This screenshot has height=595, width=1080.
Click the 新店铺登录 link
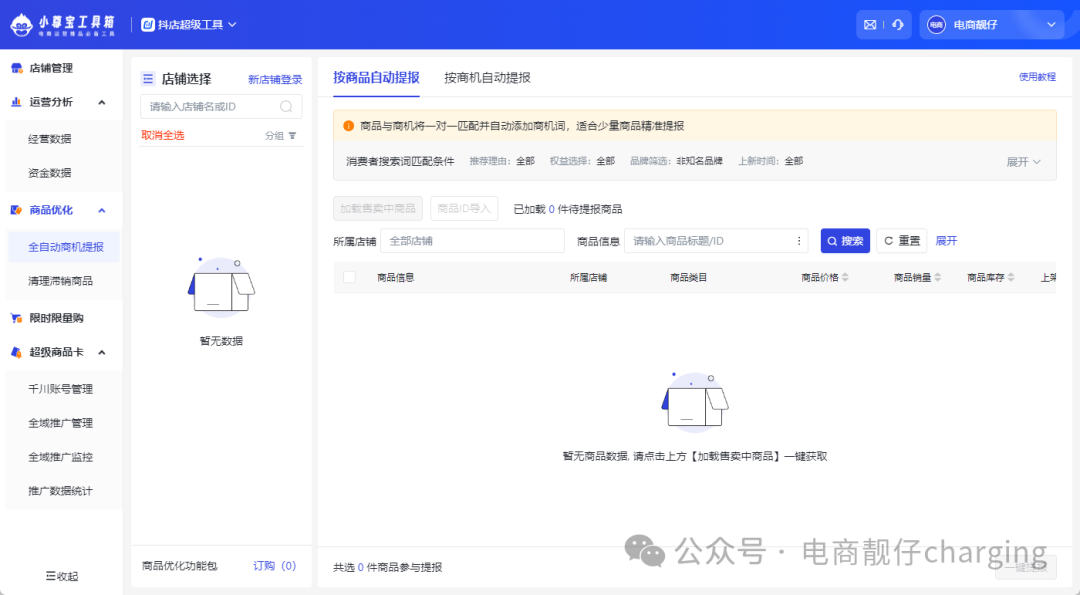pyautogui.click(x=275, y=78)
